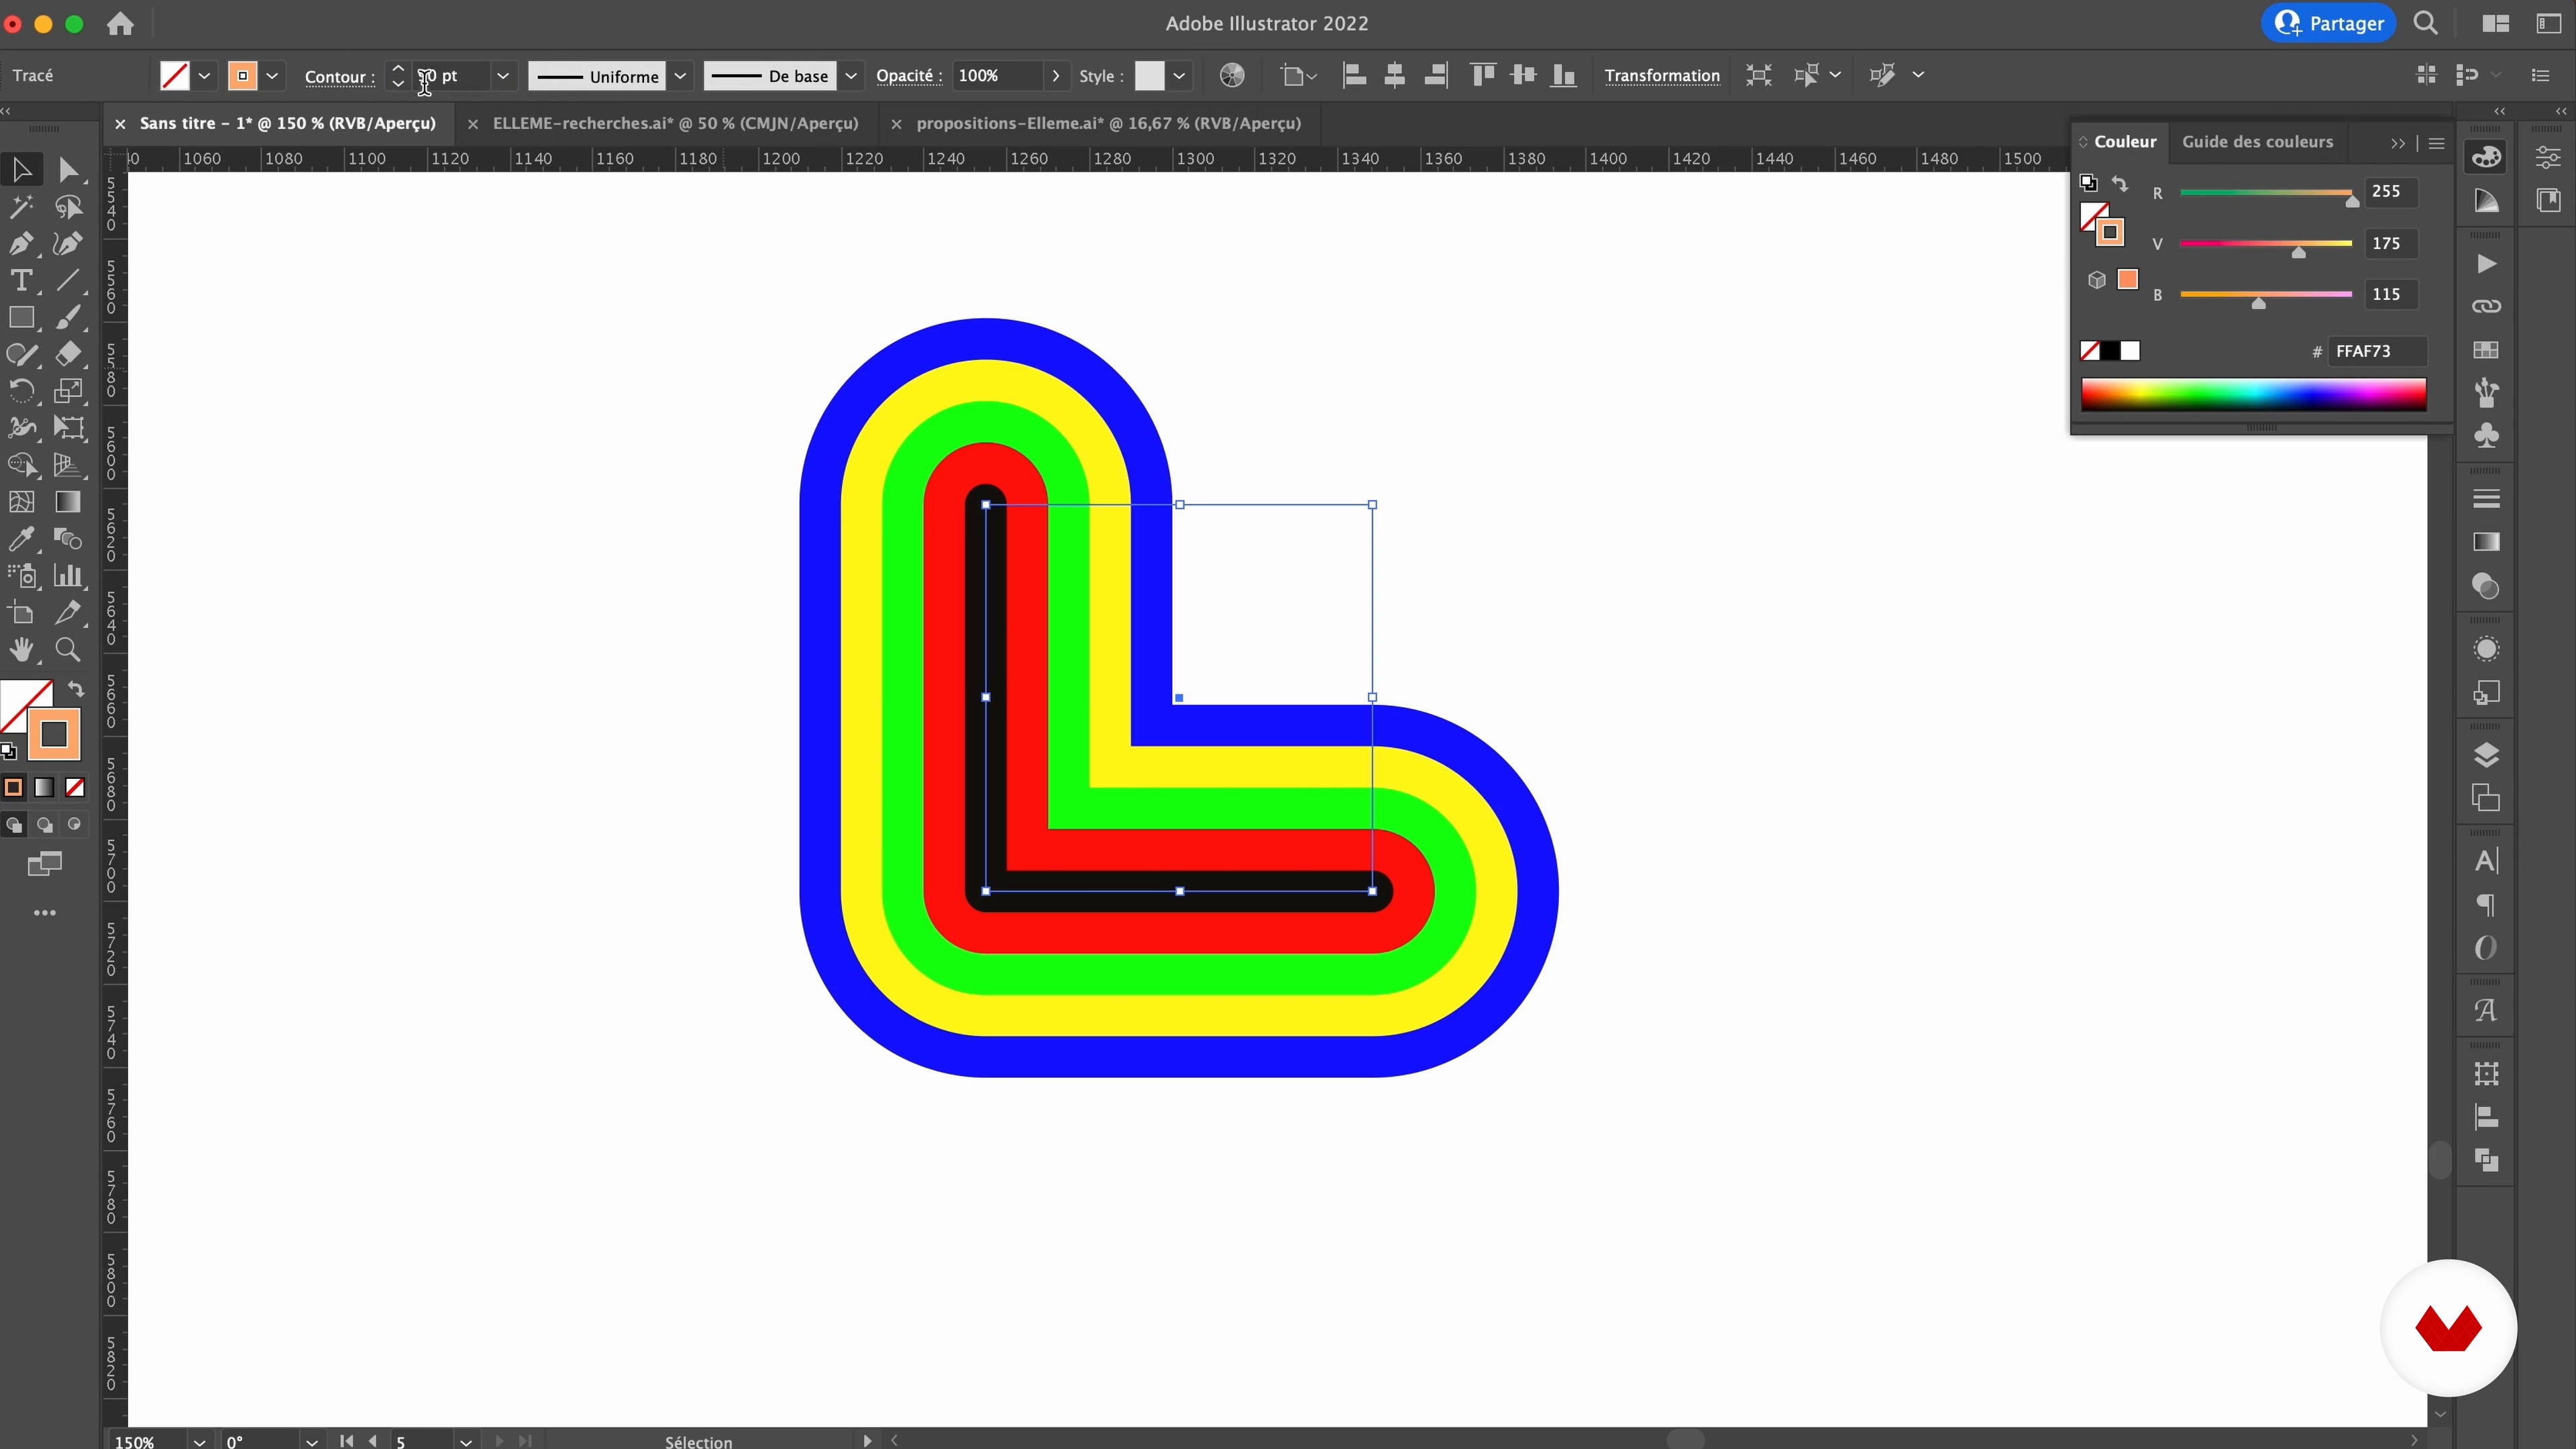Open the Layers panel icon
The image size is (2576, 1449).
pyautogui.click(x=2486, y=755)
